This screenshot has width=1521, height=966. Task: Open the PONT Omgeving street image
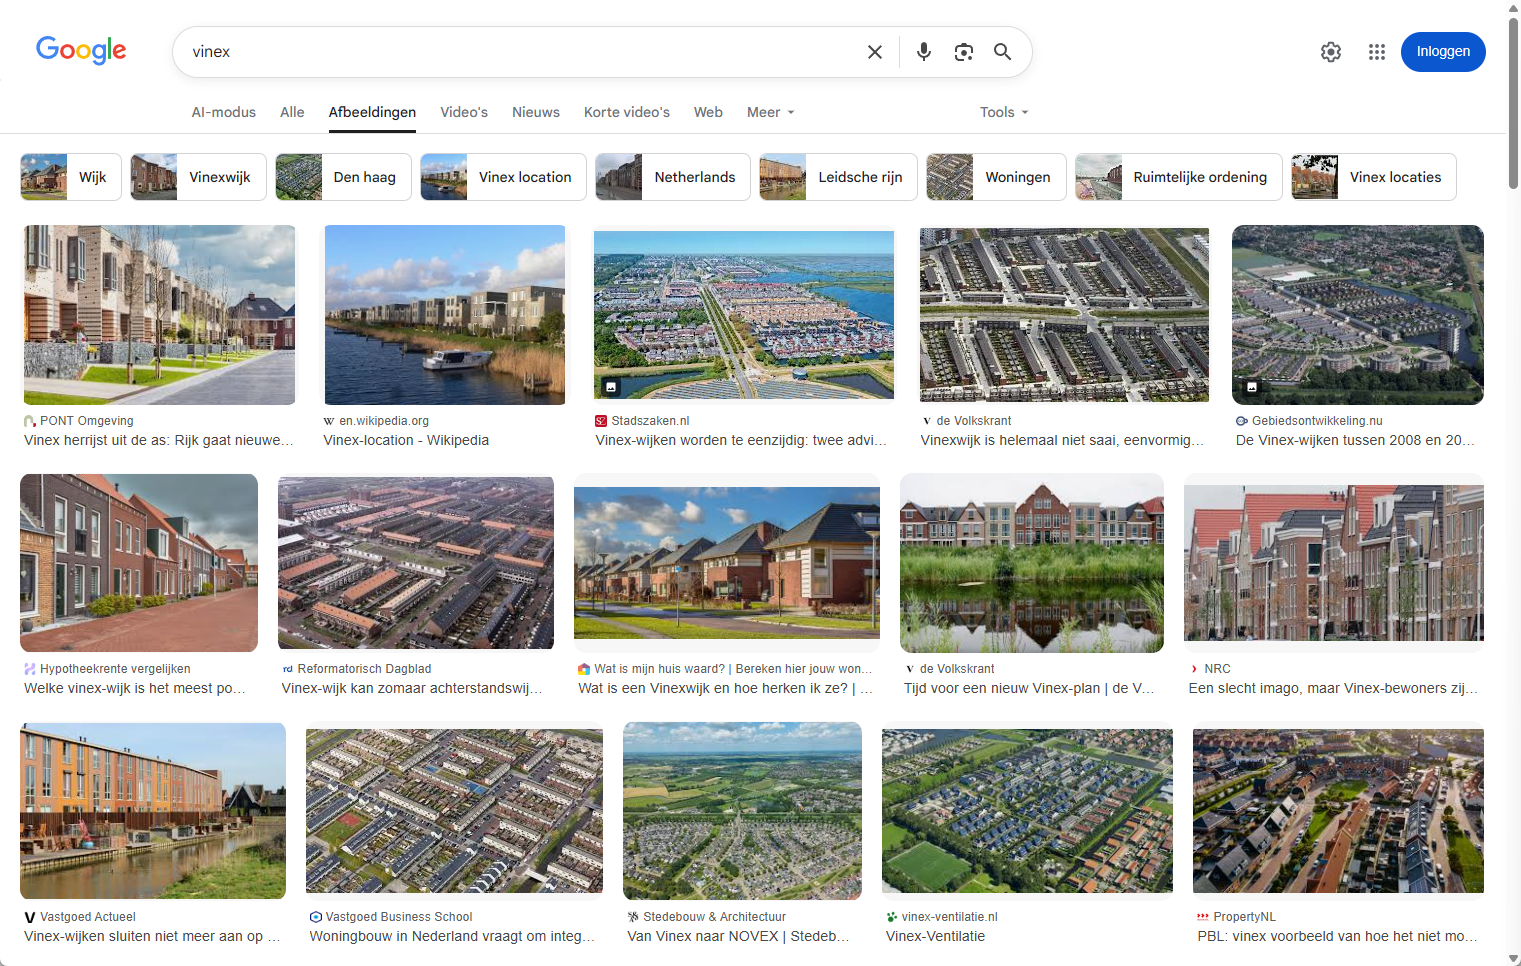tap(159, 314)
